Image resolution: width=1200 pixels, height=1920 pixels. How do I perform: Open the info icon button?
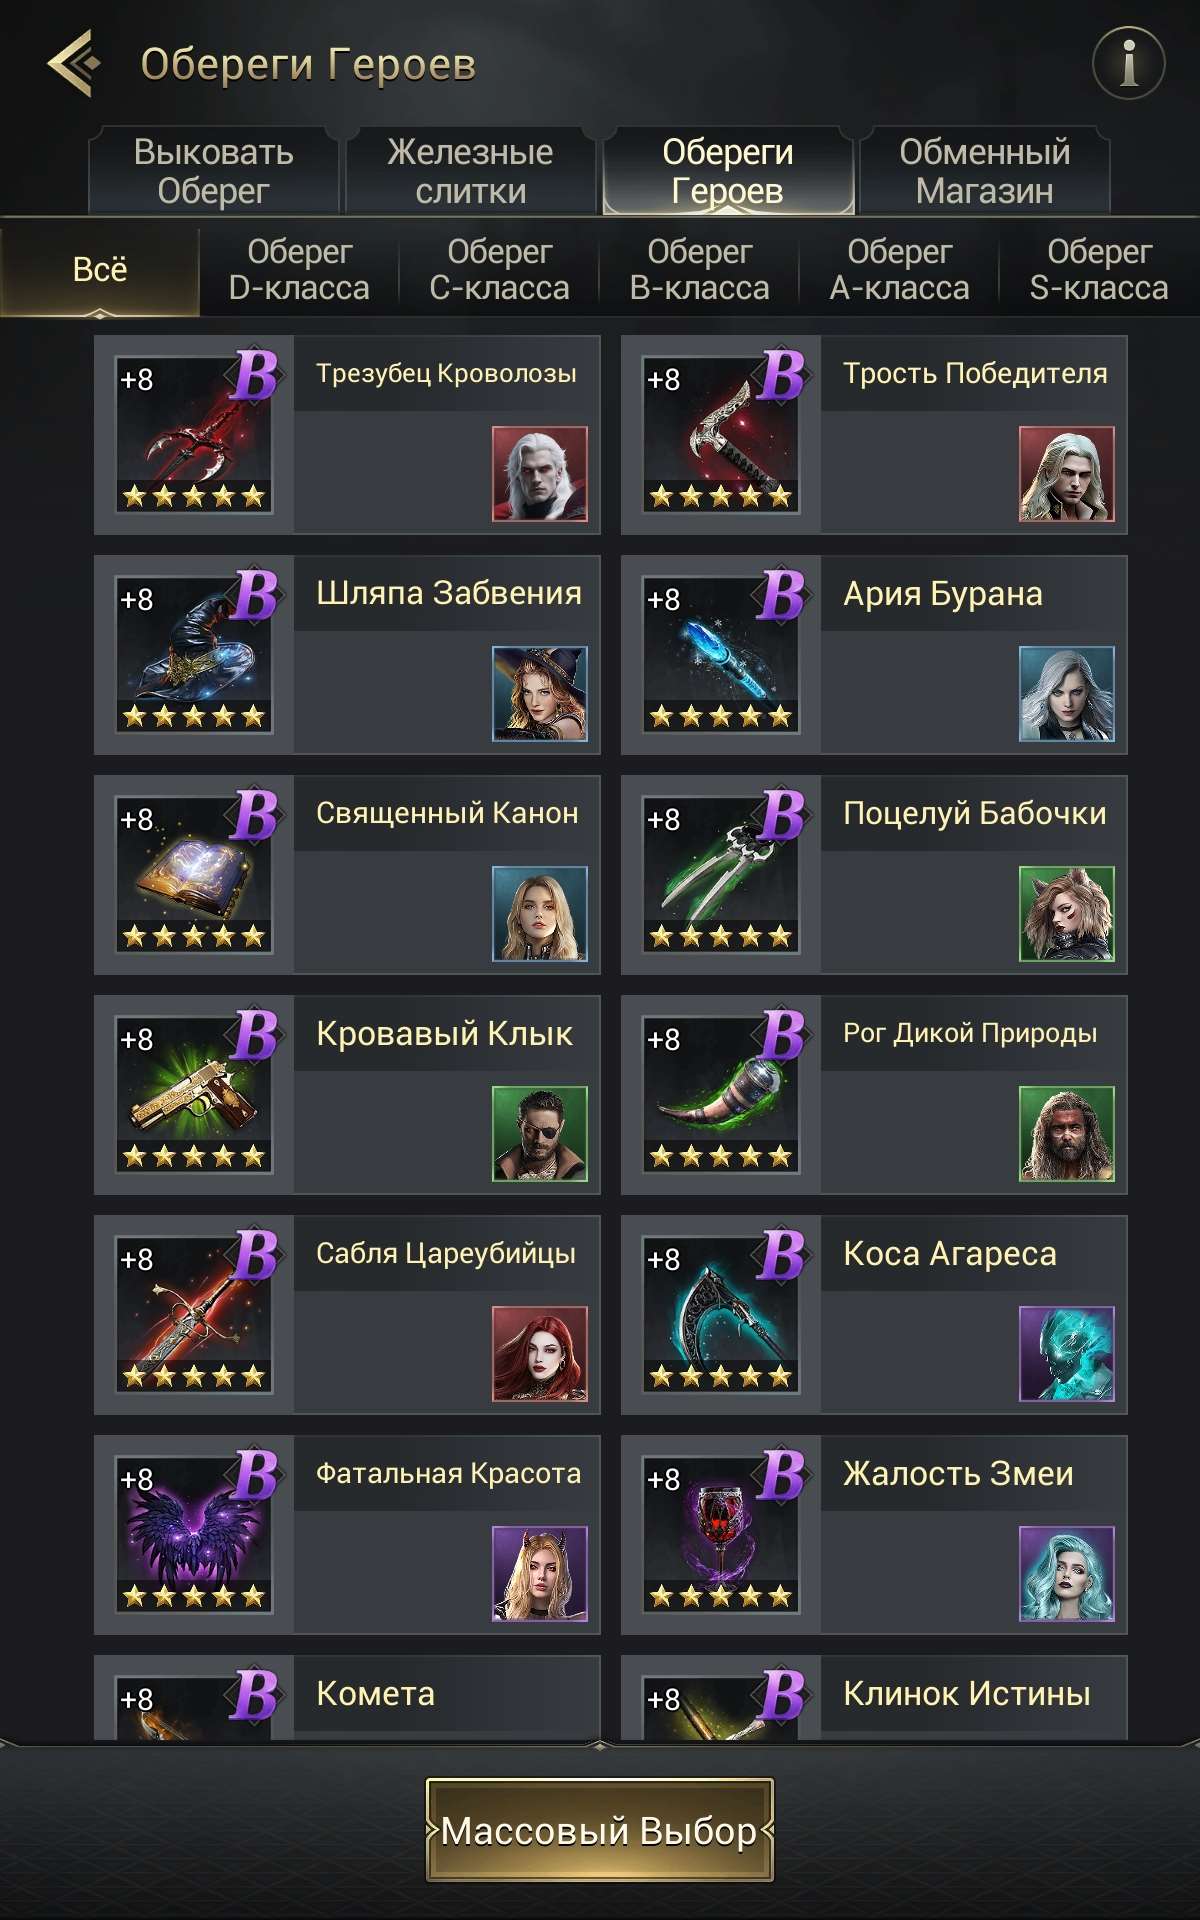1128,63
